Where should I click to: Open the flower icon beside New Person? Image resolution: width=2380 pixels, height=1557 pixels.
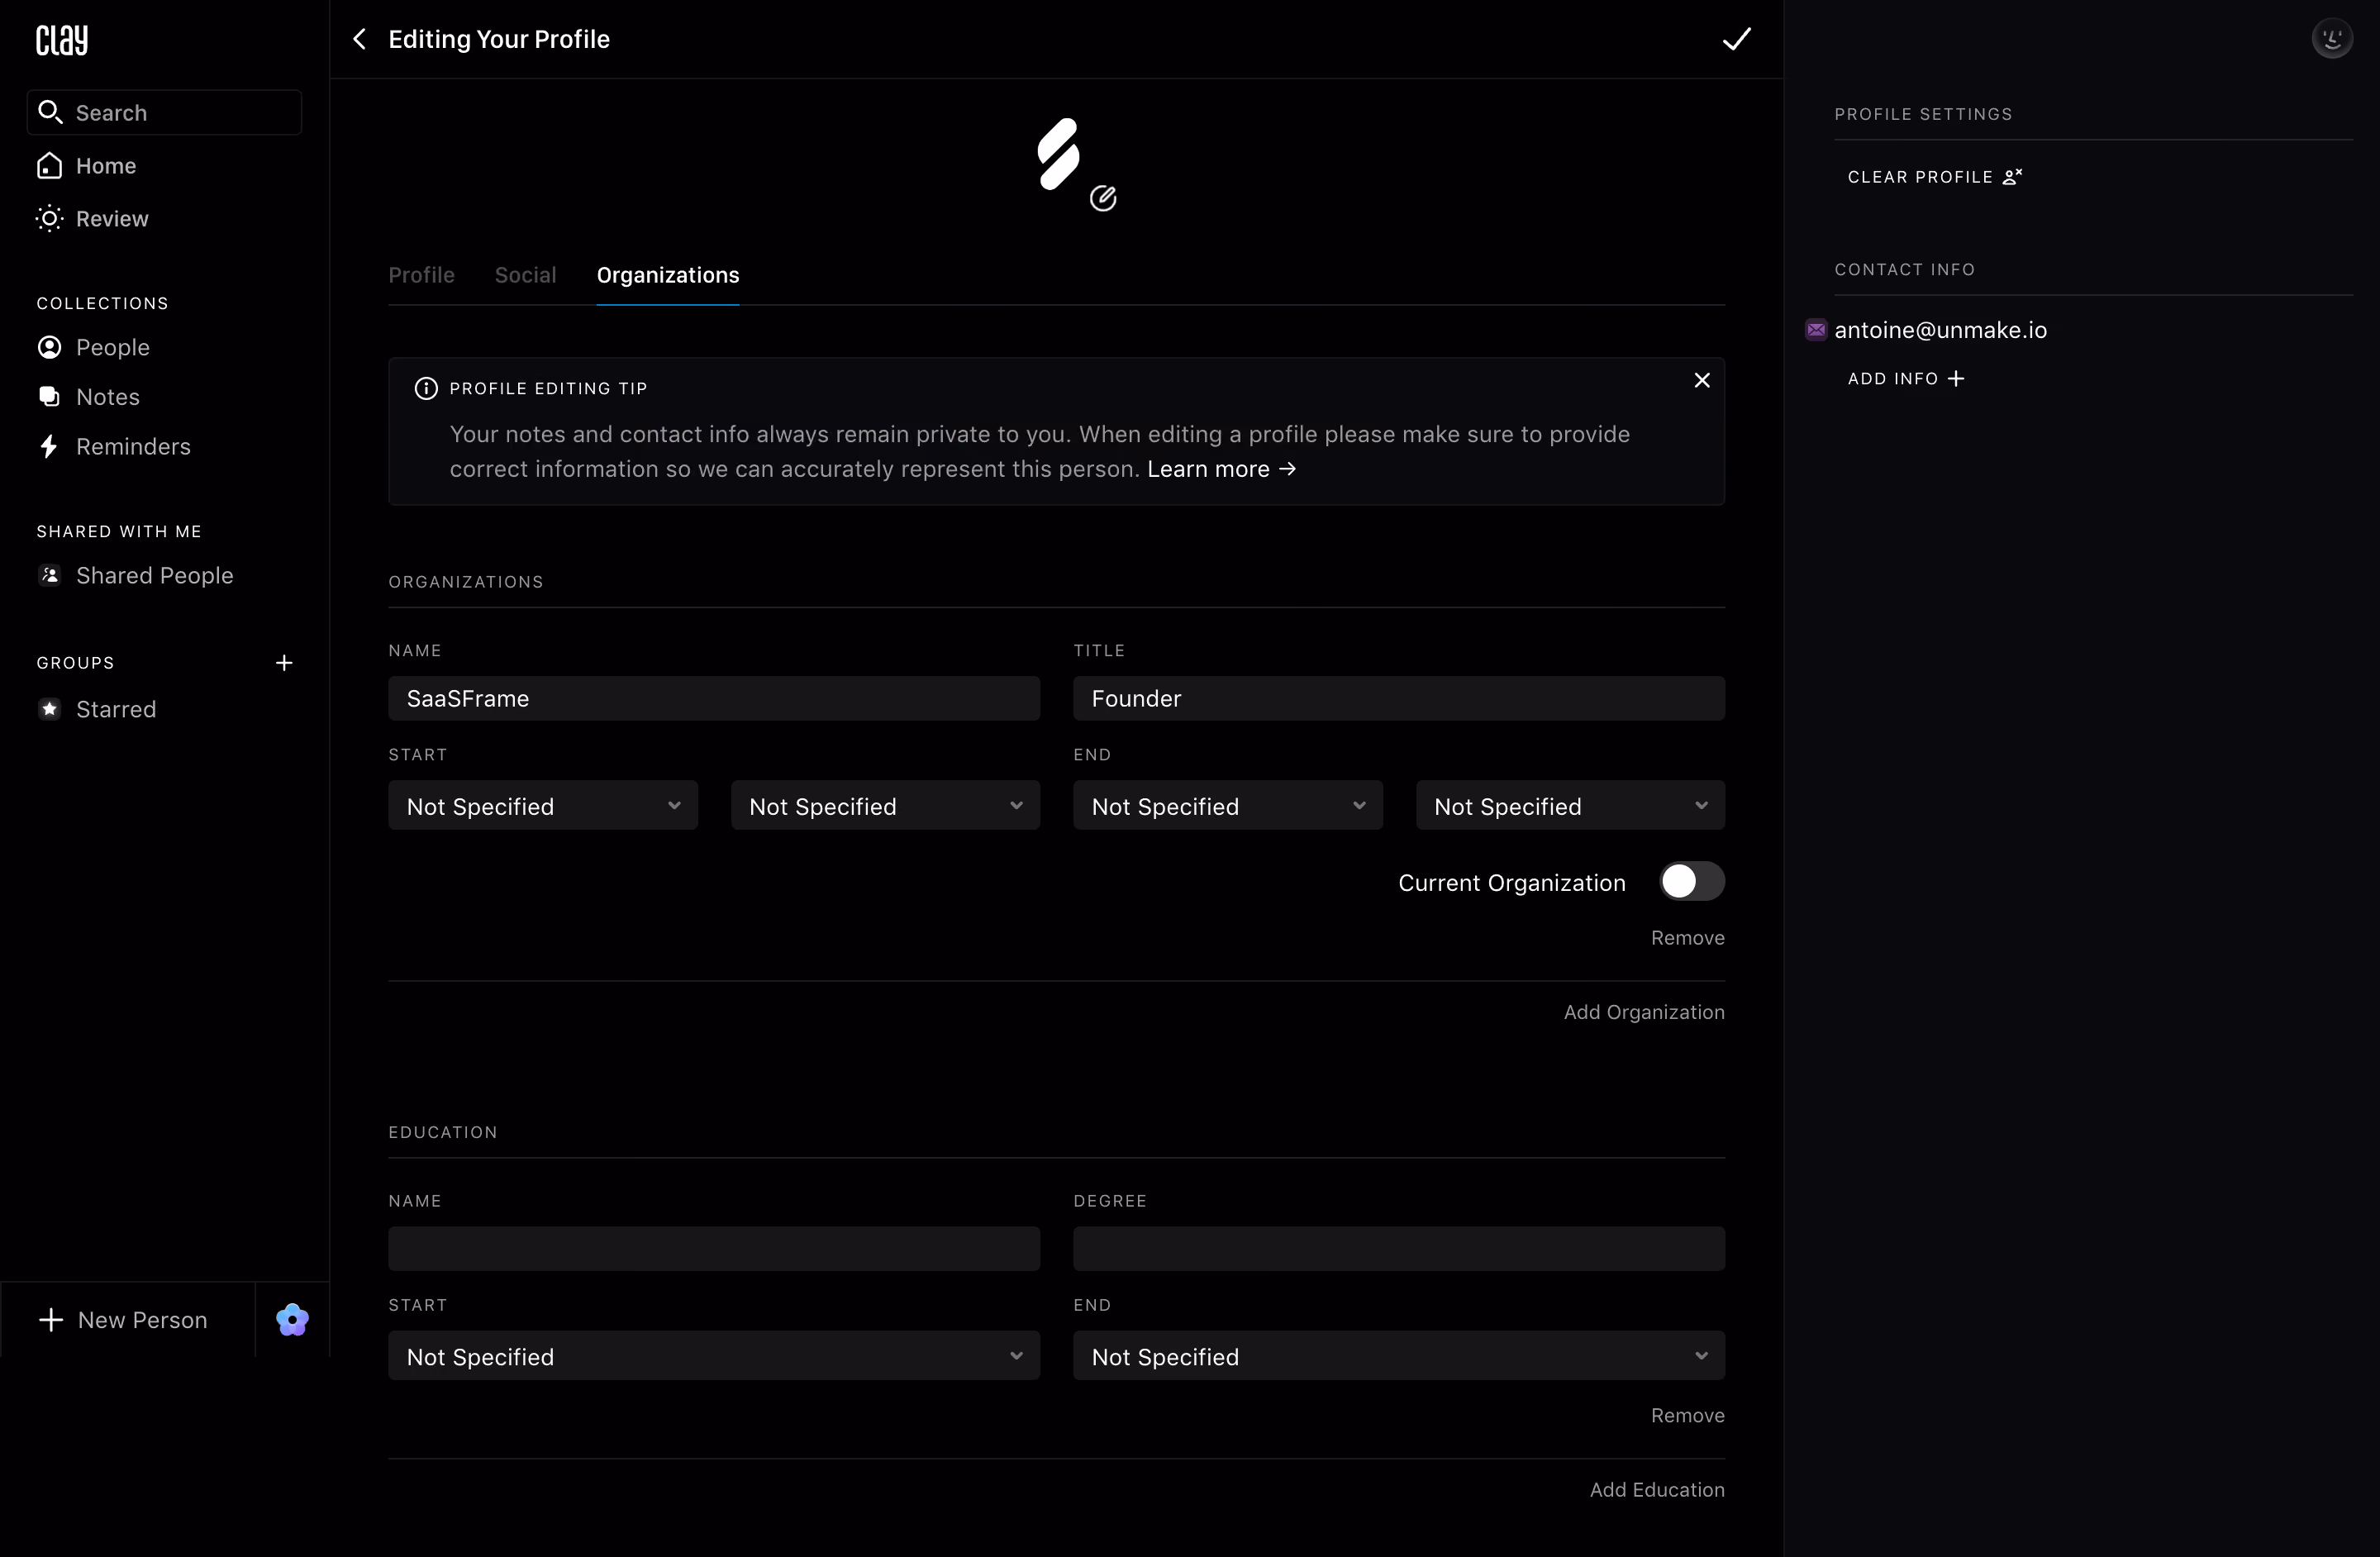coord(292,1320)
